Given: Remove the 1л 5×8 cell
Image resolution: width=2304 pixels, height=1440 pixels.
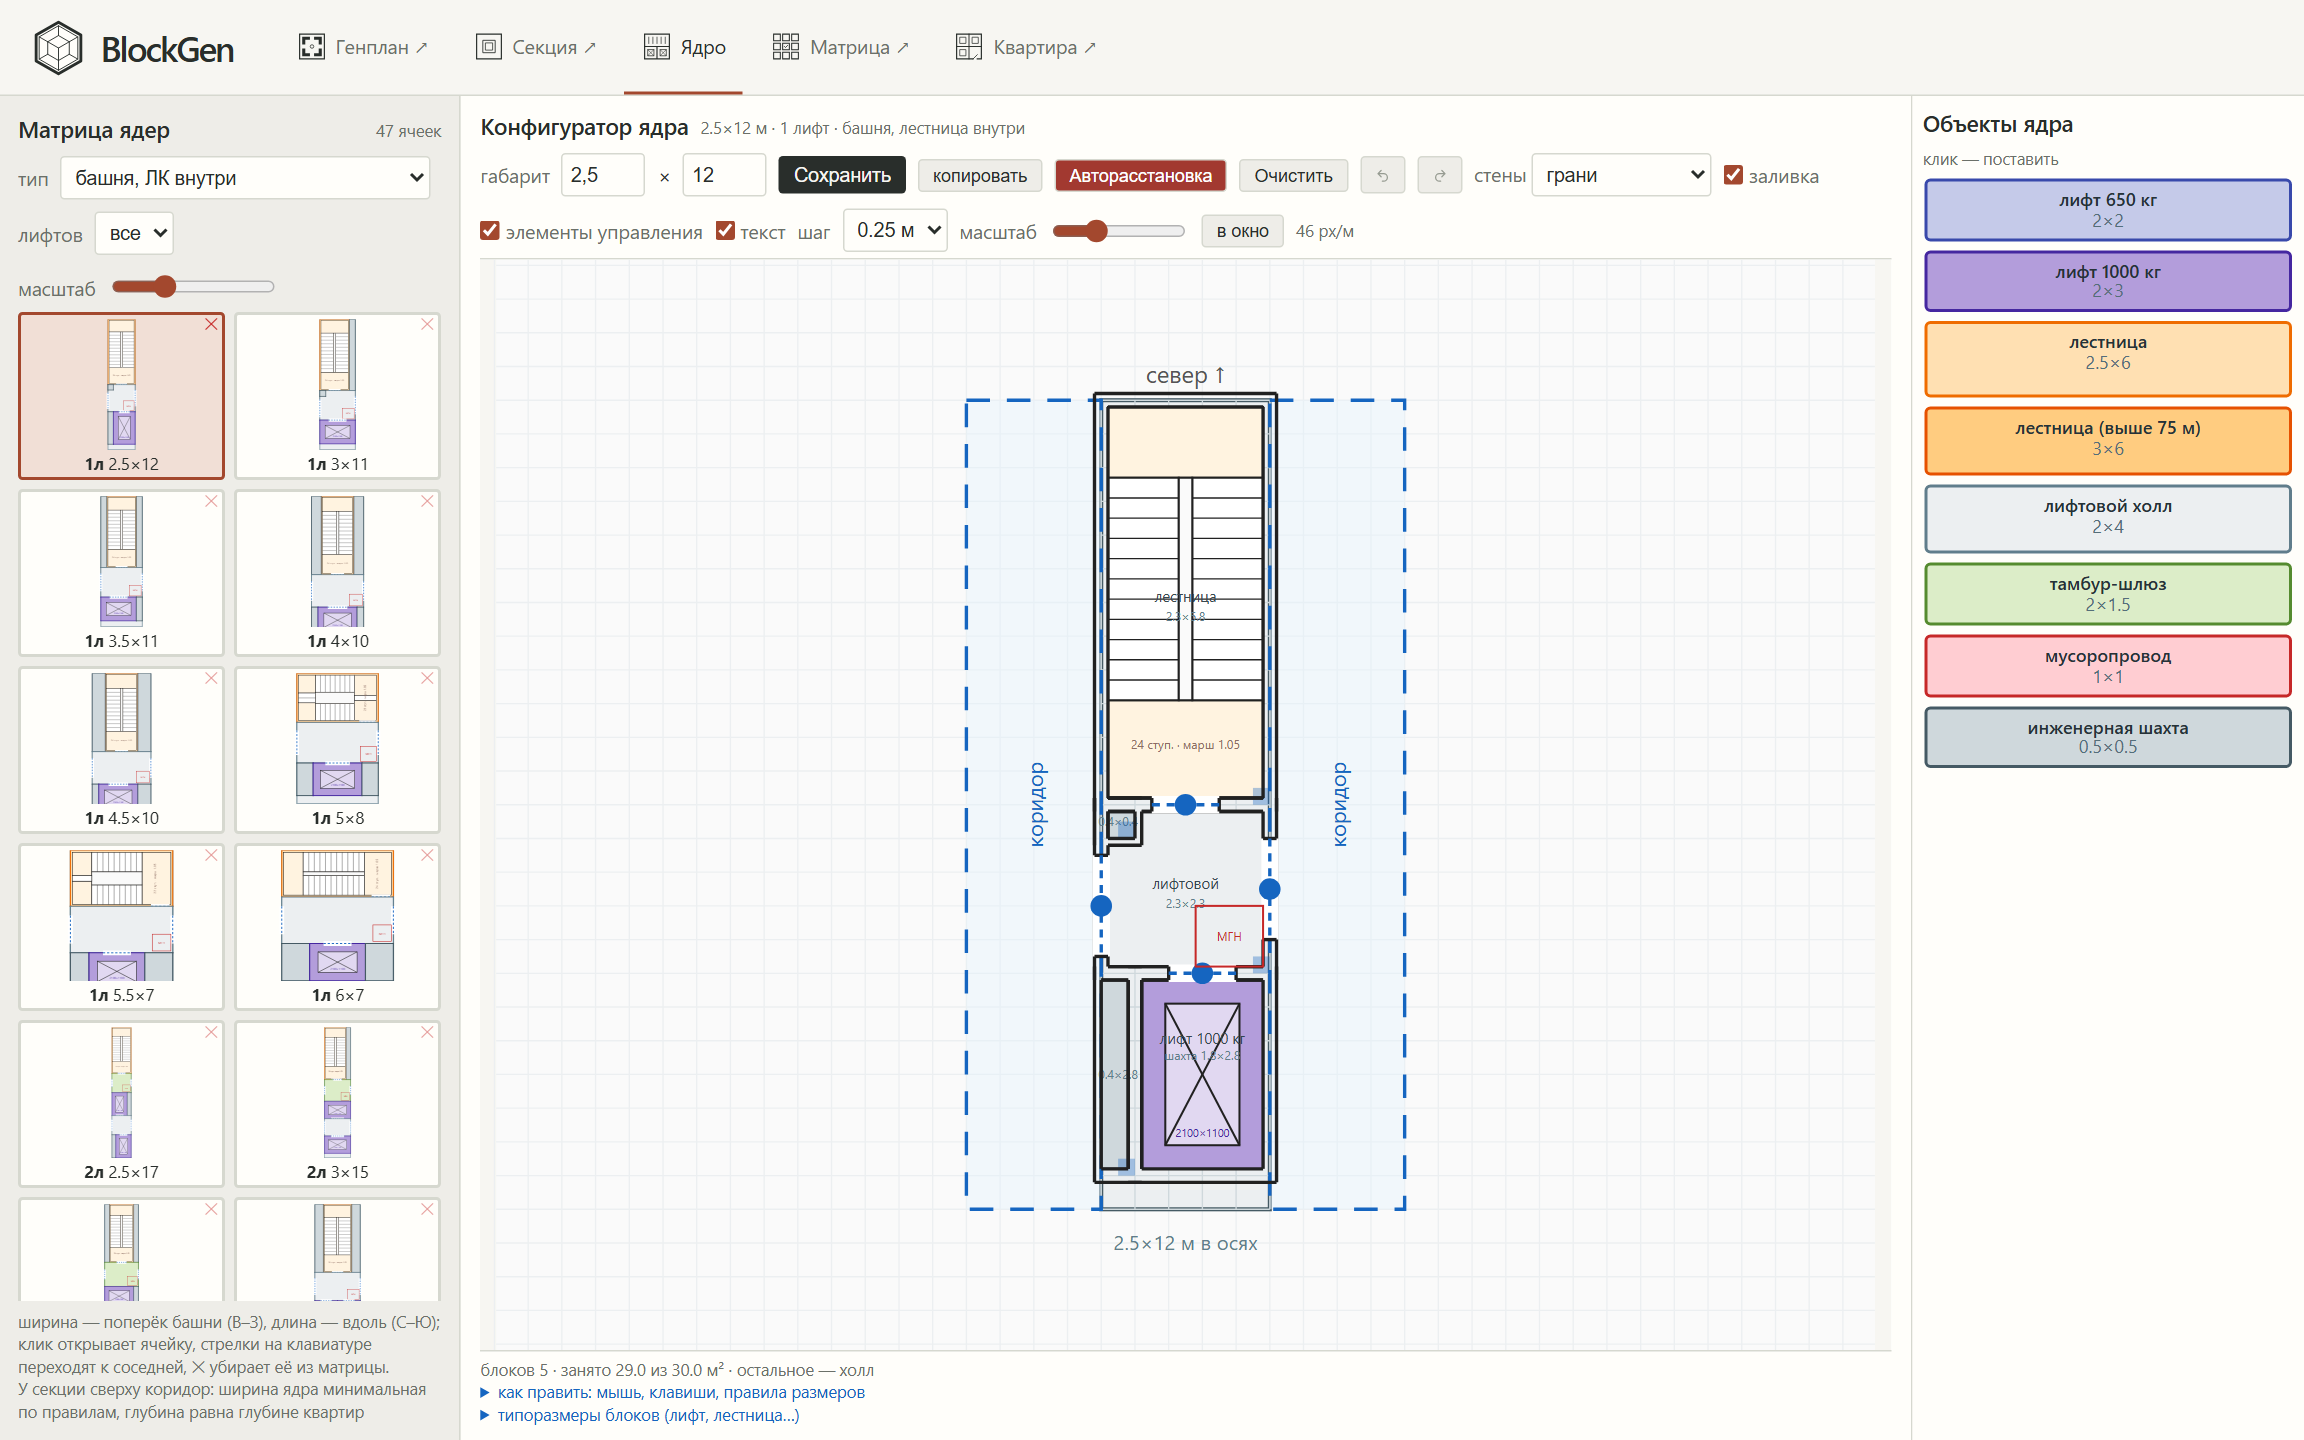Looking at the screenshot, I should 427,679.
